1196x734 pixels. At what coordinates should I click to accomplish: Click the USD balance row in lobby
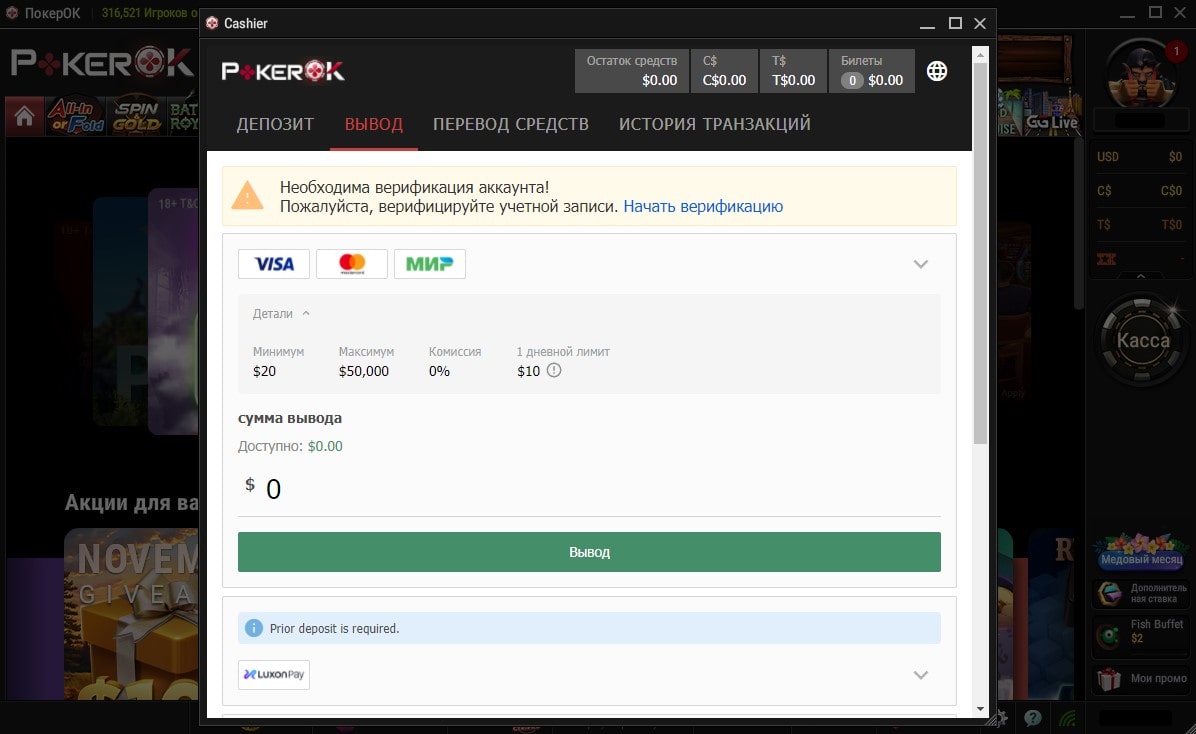1140,156
